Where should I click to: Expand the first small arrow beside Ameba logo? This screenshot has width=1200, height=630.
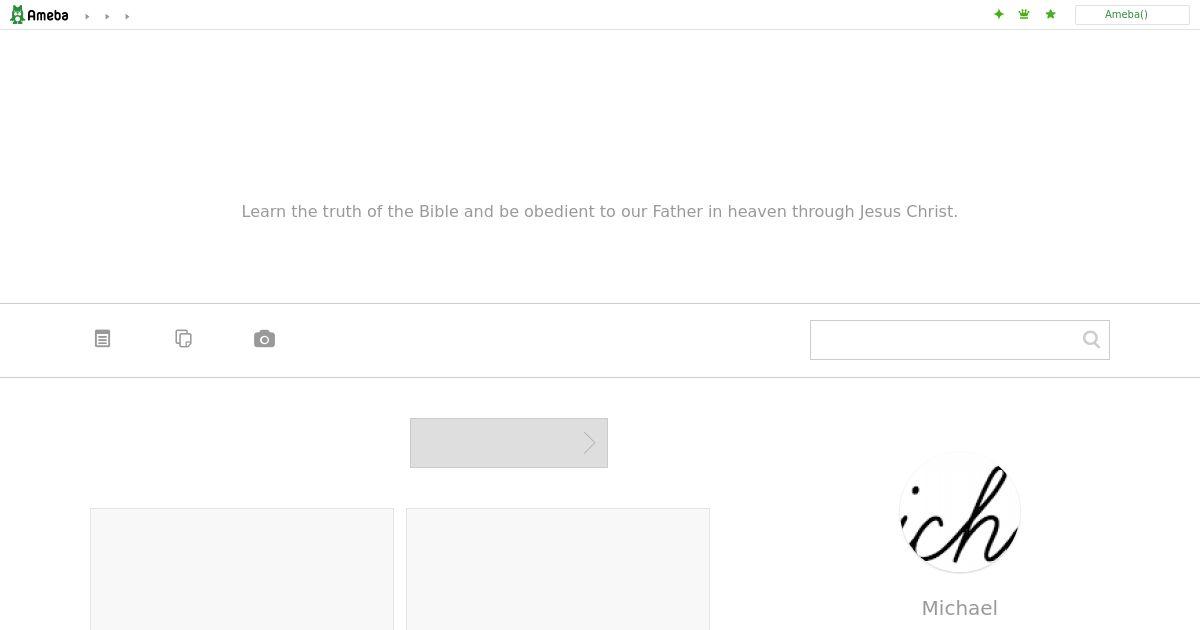[87, 16]
